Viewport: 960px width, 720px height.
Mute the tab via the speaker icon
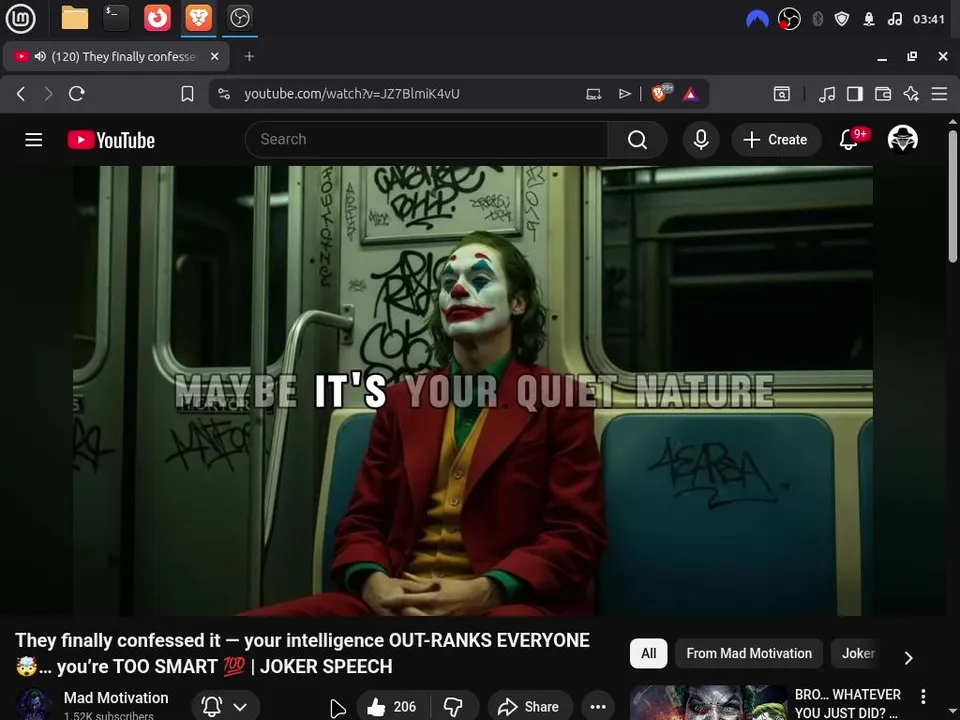[x=40, y=56]
